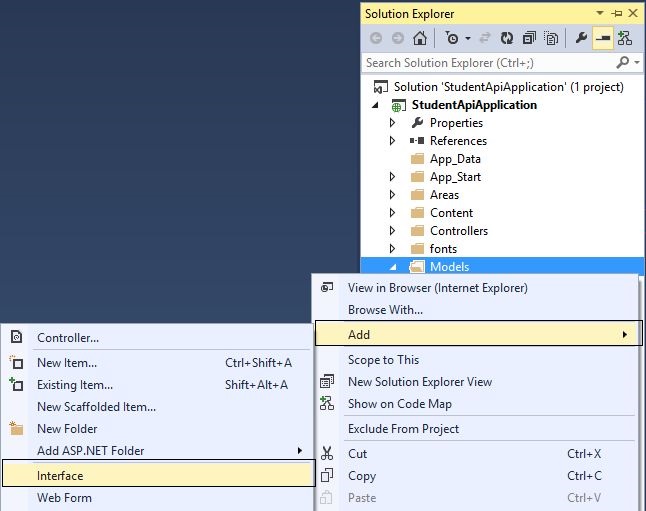The image size is (646, 511).
Task: Choose New Item... in Add submenu
Action: tap(157, 363)
